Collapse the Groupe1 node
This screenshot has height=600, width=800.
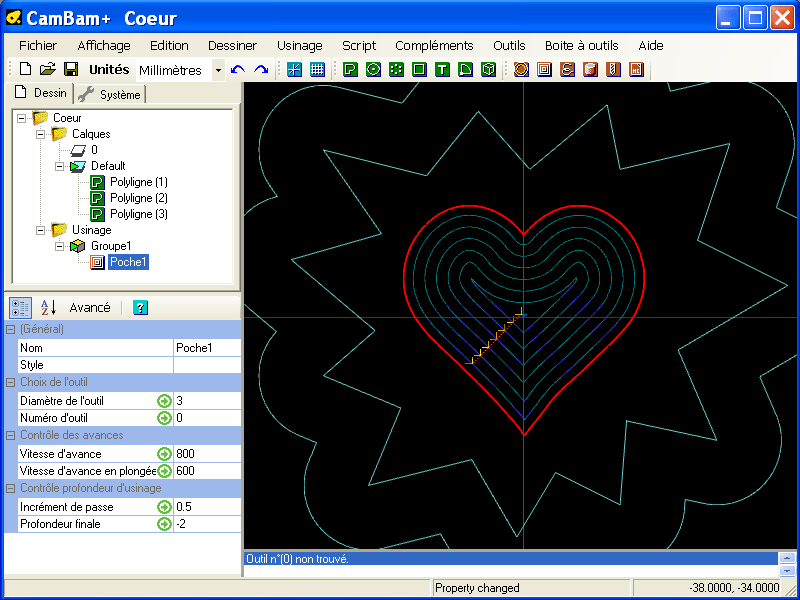pos(60,246)
